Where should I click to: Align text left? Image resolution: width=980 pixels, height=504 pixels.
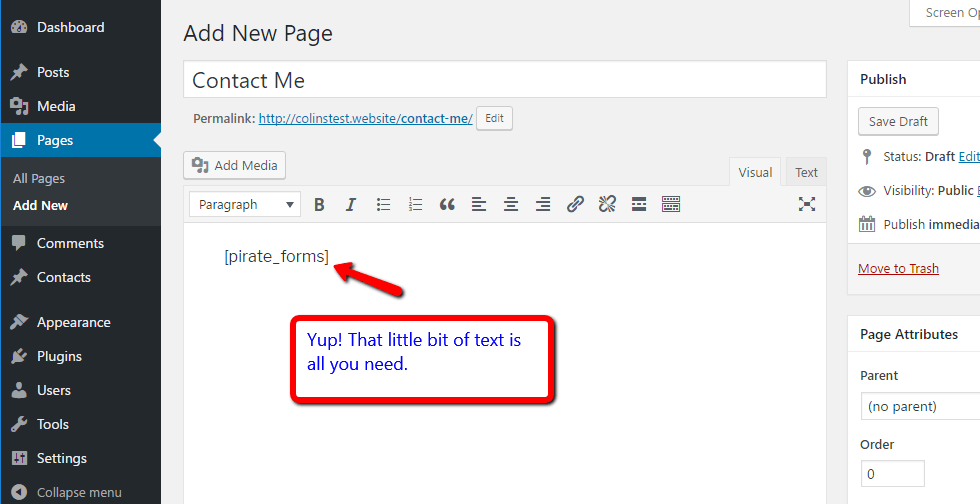[479, 204]
